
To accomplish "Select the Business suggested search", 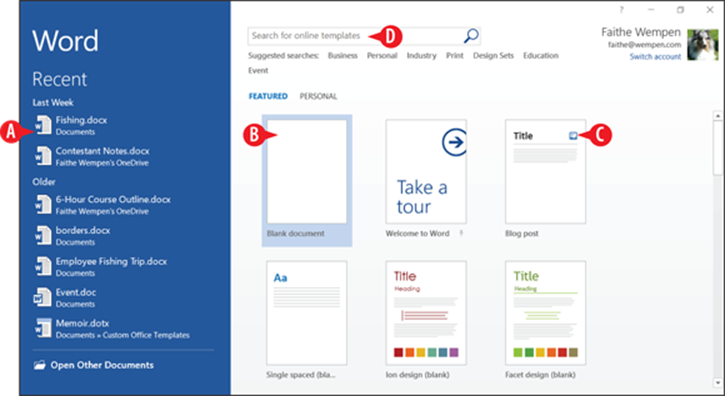I will click(x=343, y=56).
